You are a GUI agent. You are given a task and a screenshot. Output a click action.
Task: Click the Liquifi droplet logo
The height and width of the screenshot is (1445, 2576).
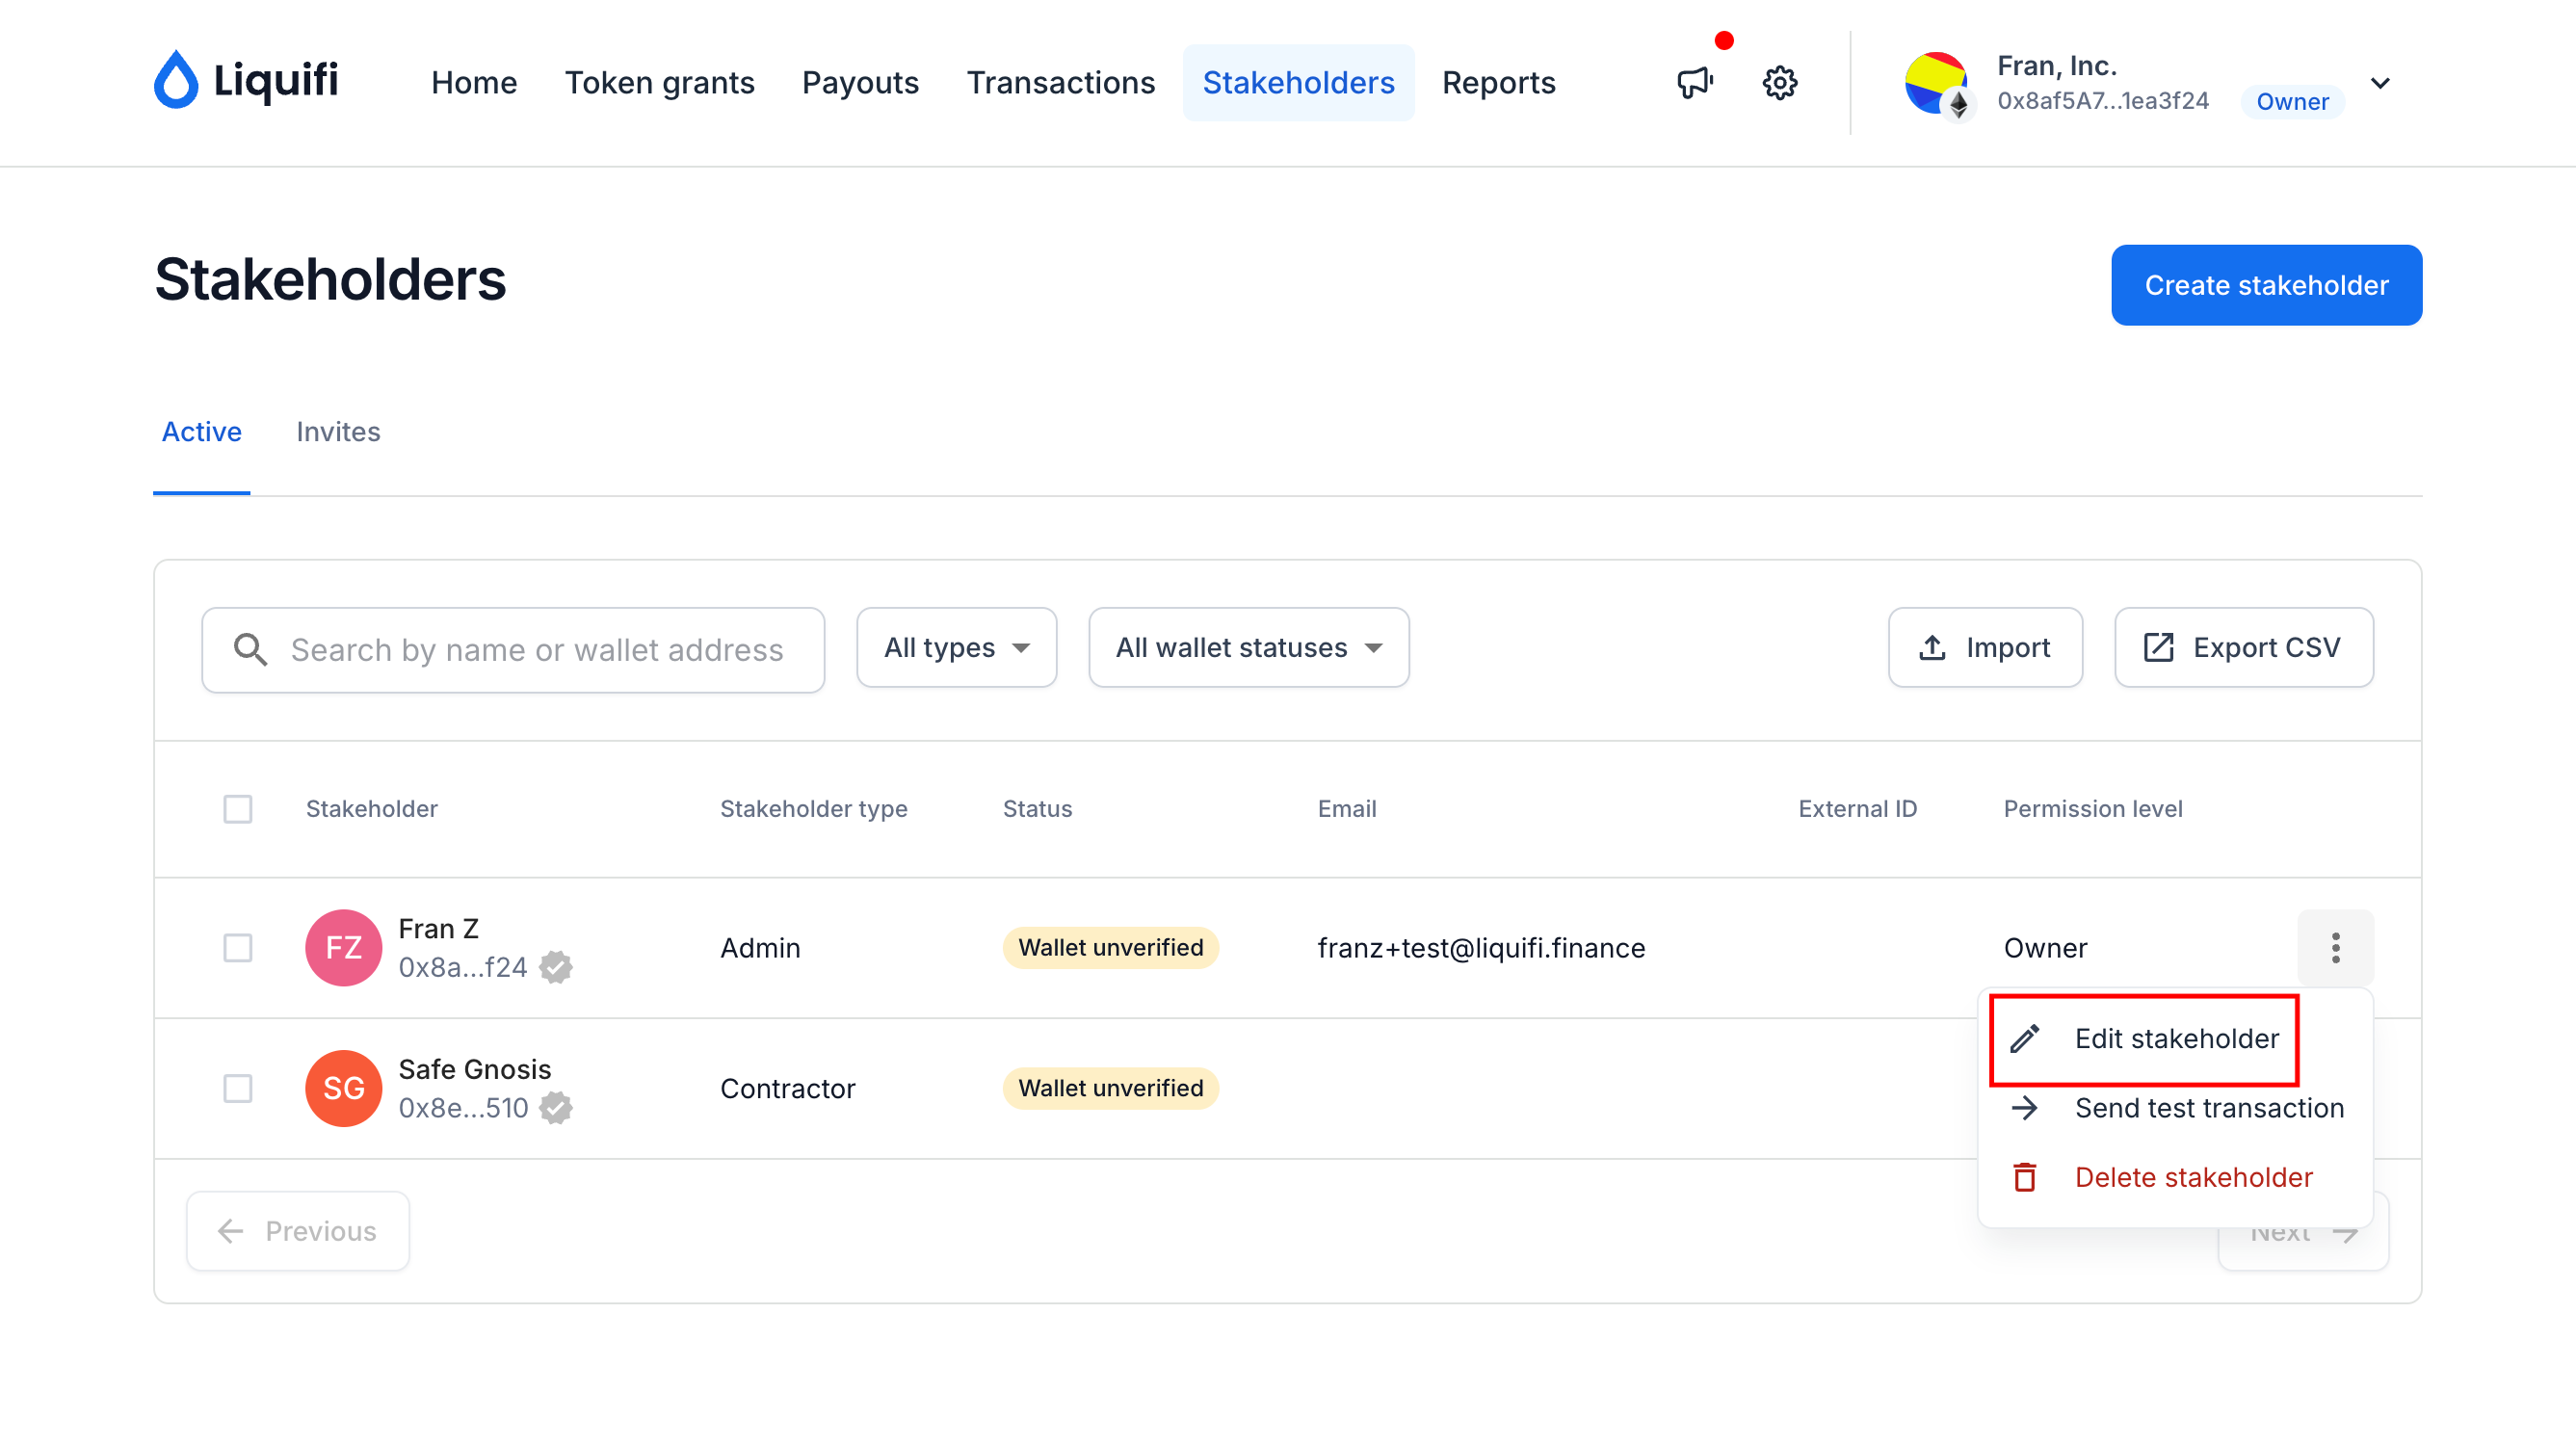pyautogui.click(x=176, y=79)
